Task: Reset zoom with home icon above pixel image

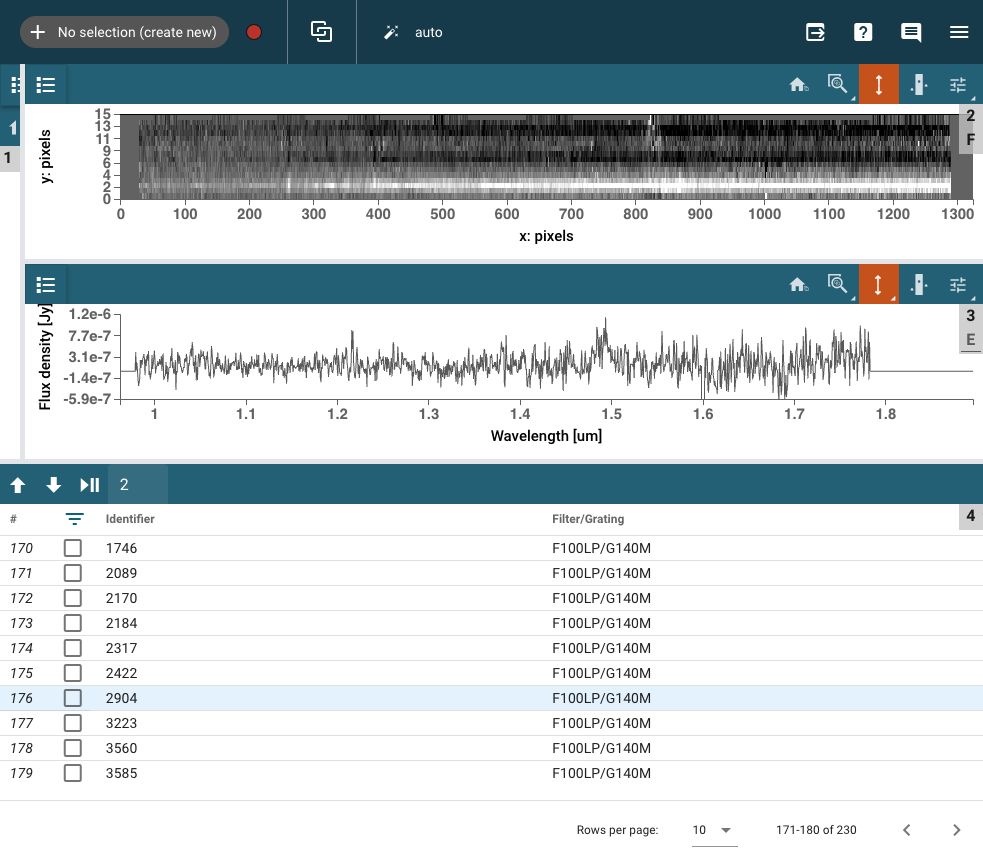Action: (798, 85)
